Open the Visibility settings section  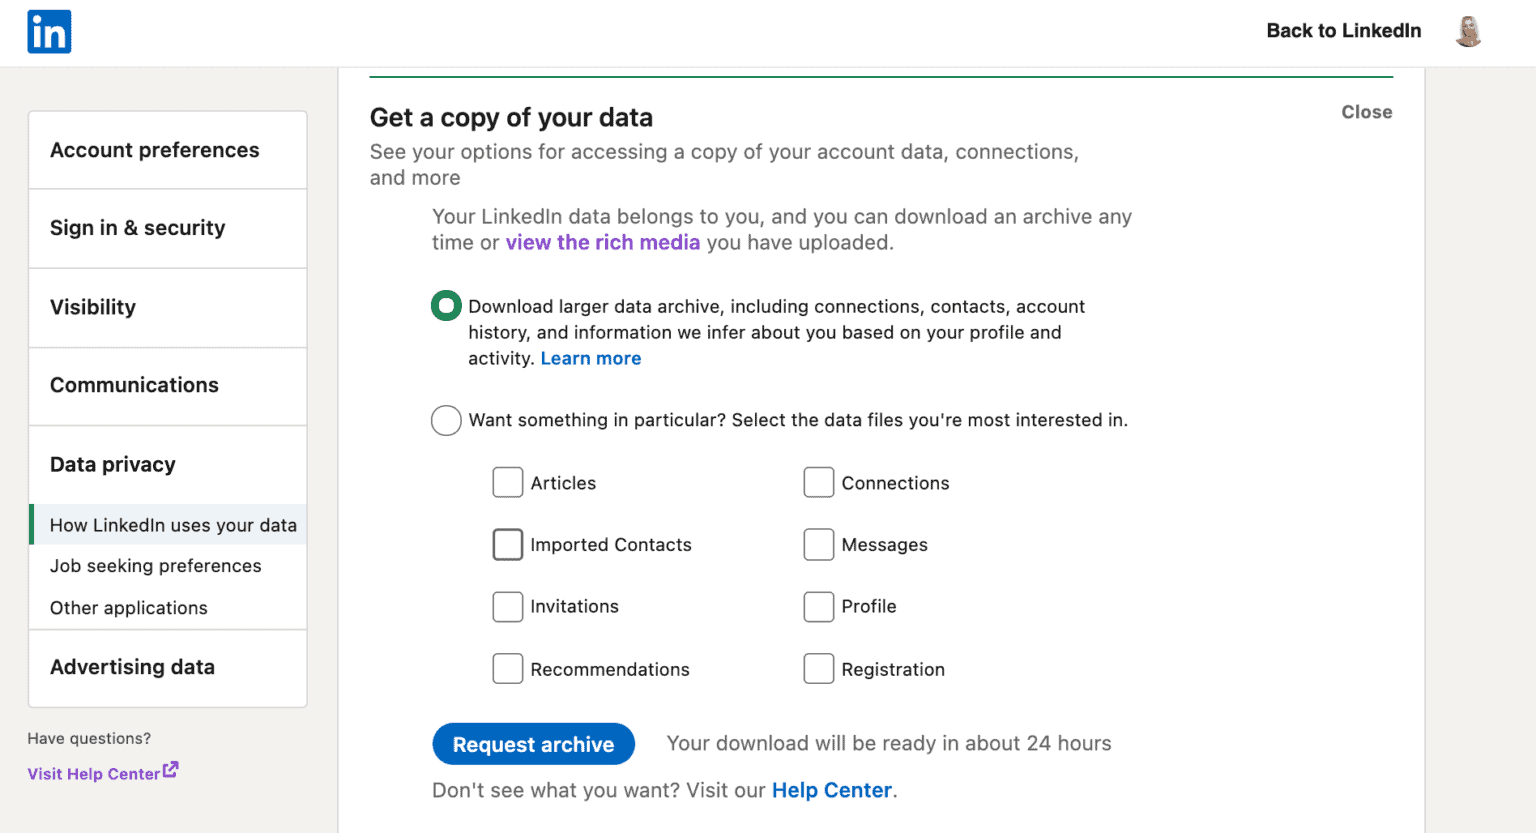tap(93, 307)
